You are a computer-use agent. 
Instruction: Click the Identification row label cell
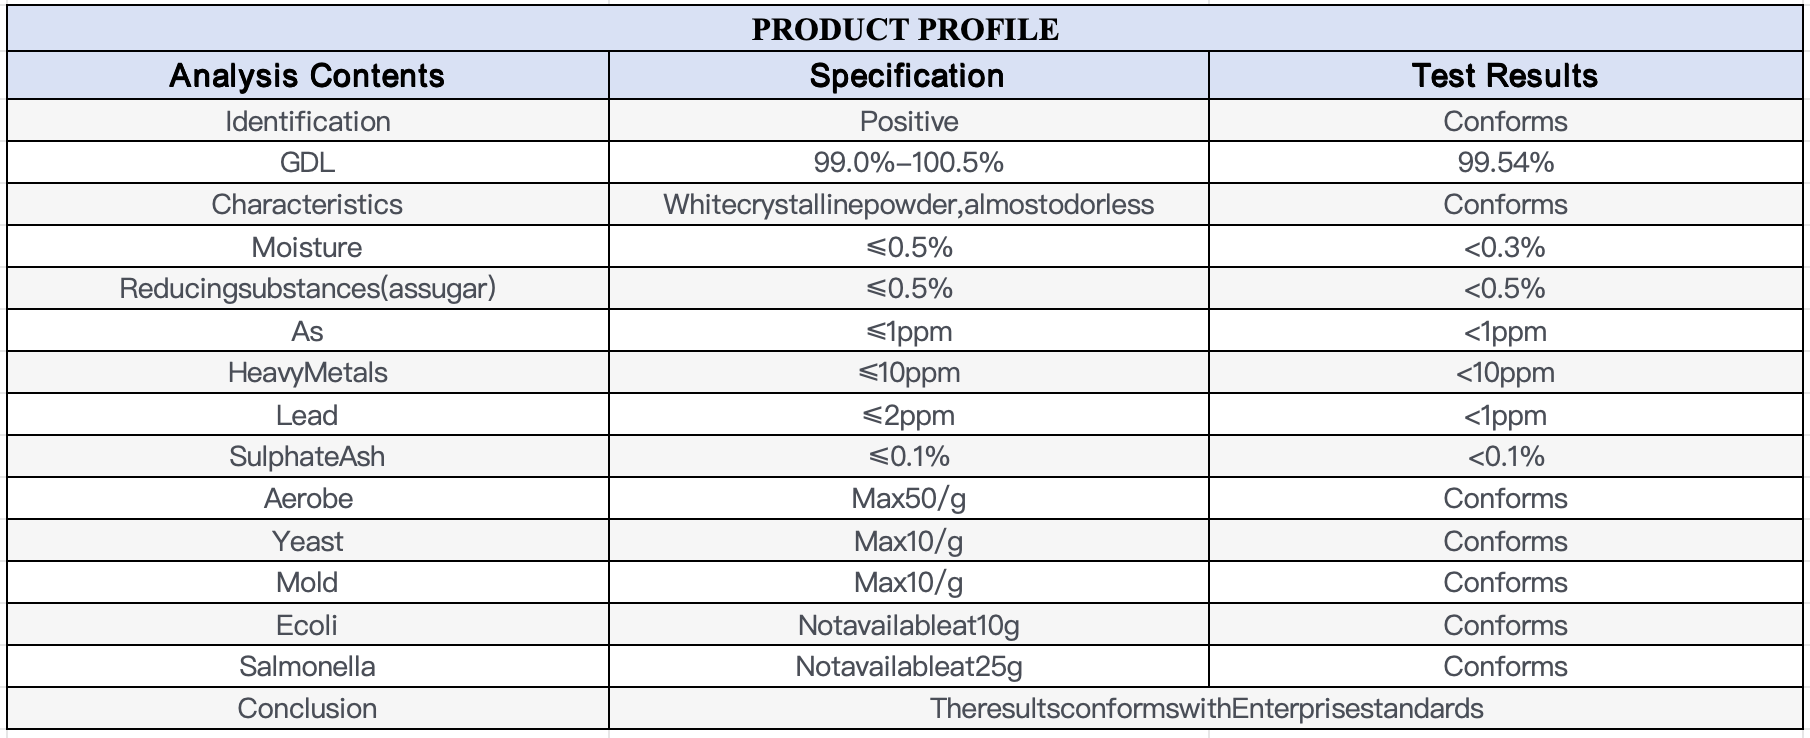click(x=308, y=121)
